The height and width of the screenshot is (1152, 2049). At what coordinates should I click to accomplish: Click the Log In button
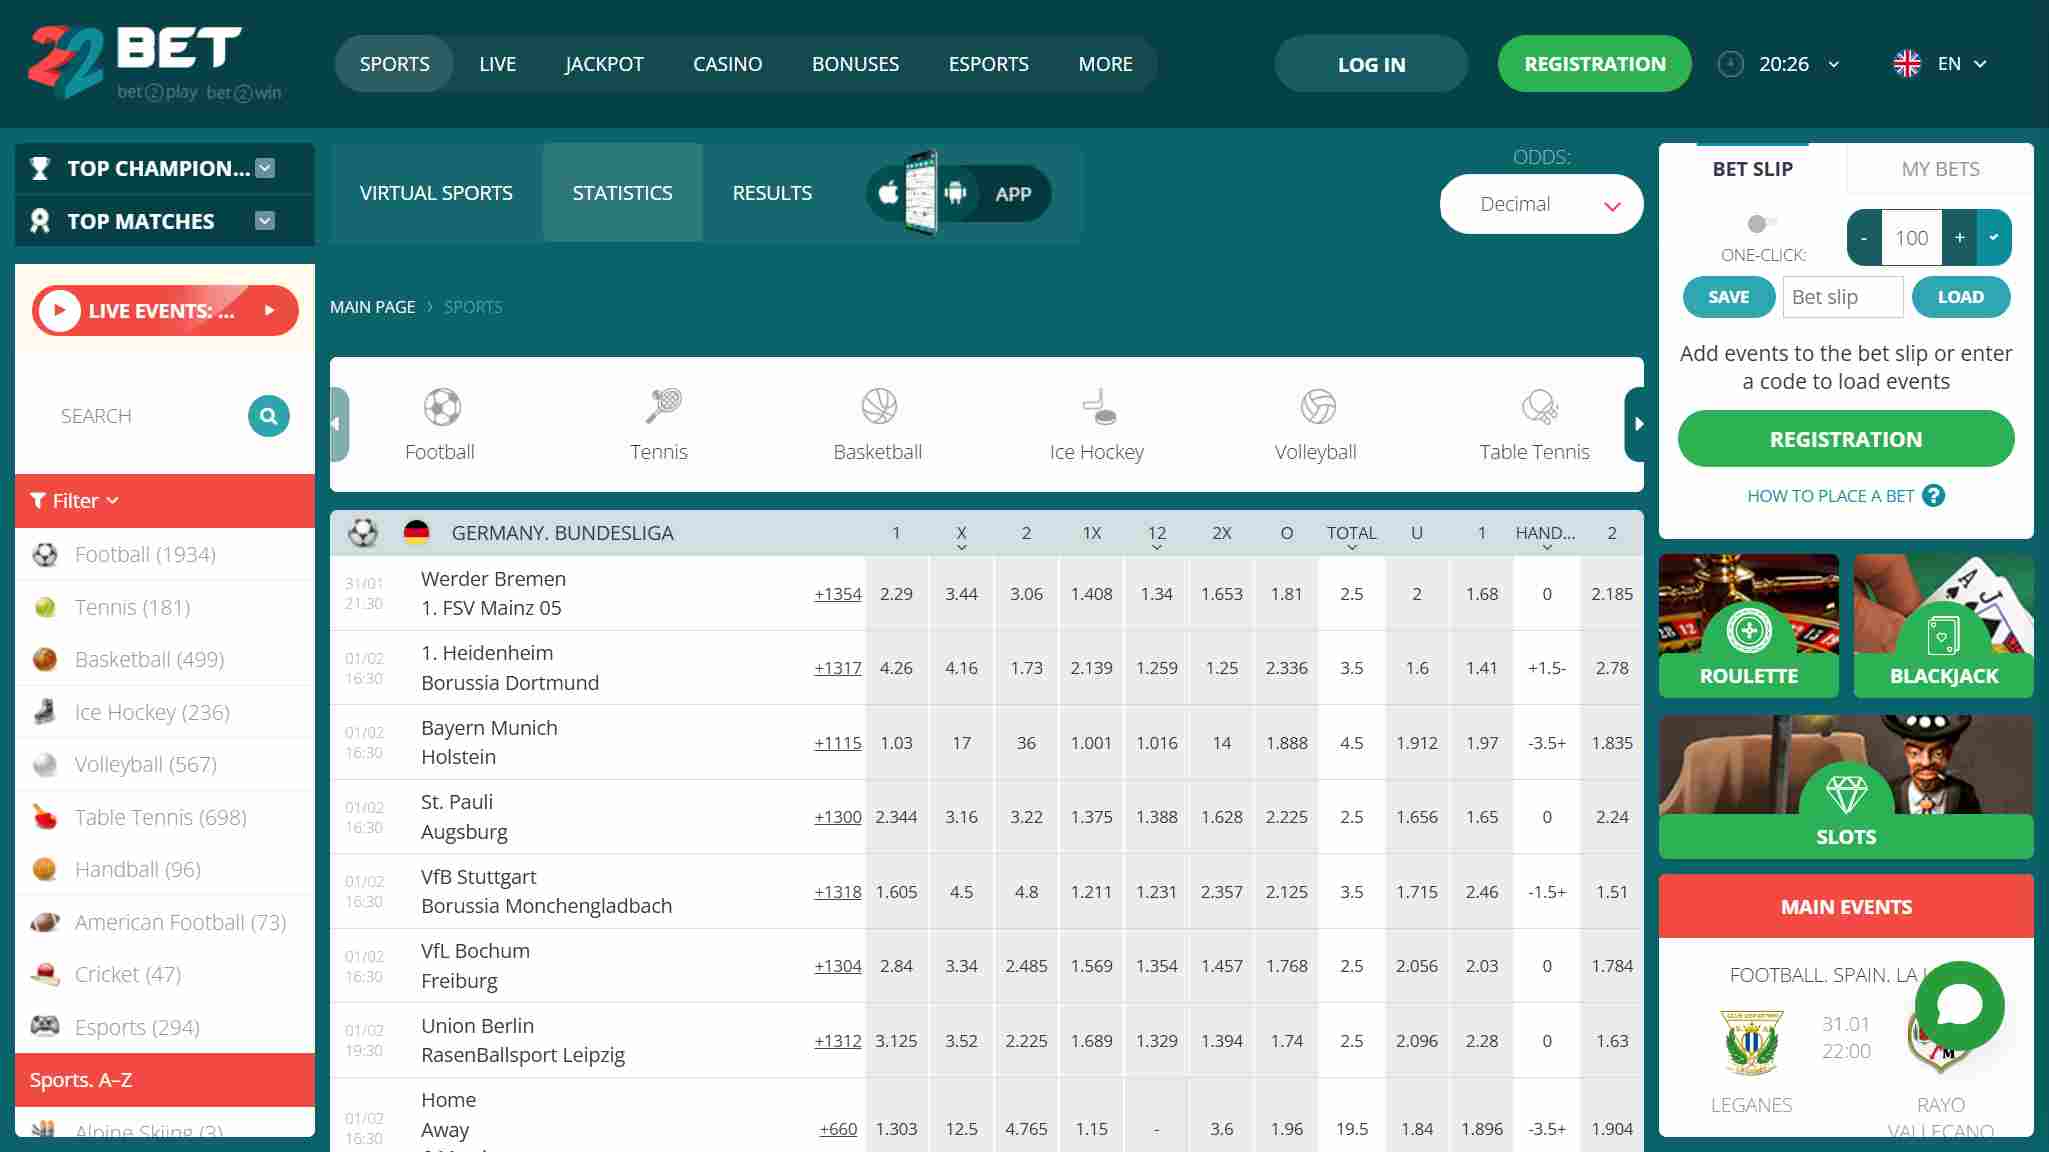point(1371,64)
